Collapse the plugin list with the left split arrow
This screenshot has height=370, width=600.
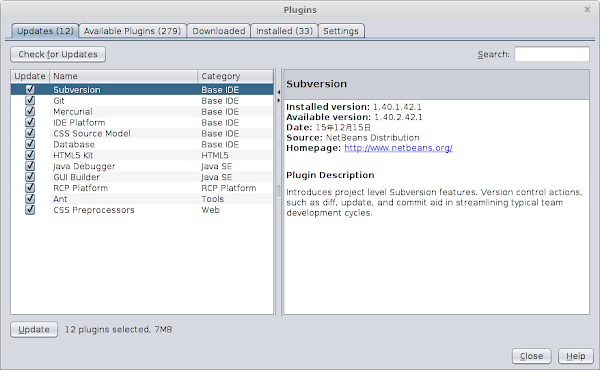(x=279, y=92)
